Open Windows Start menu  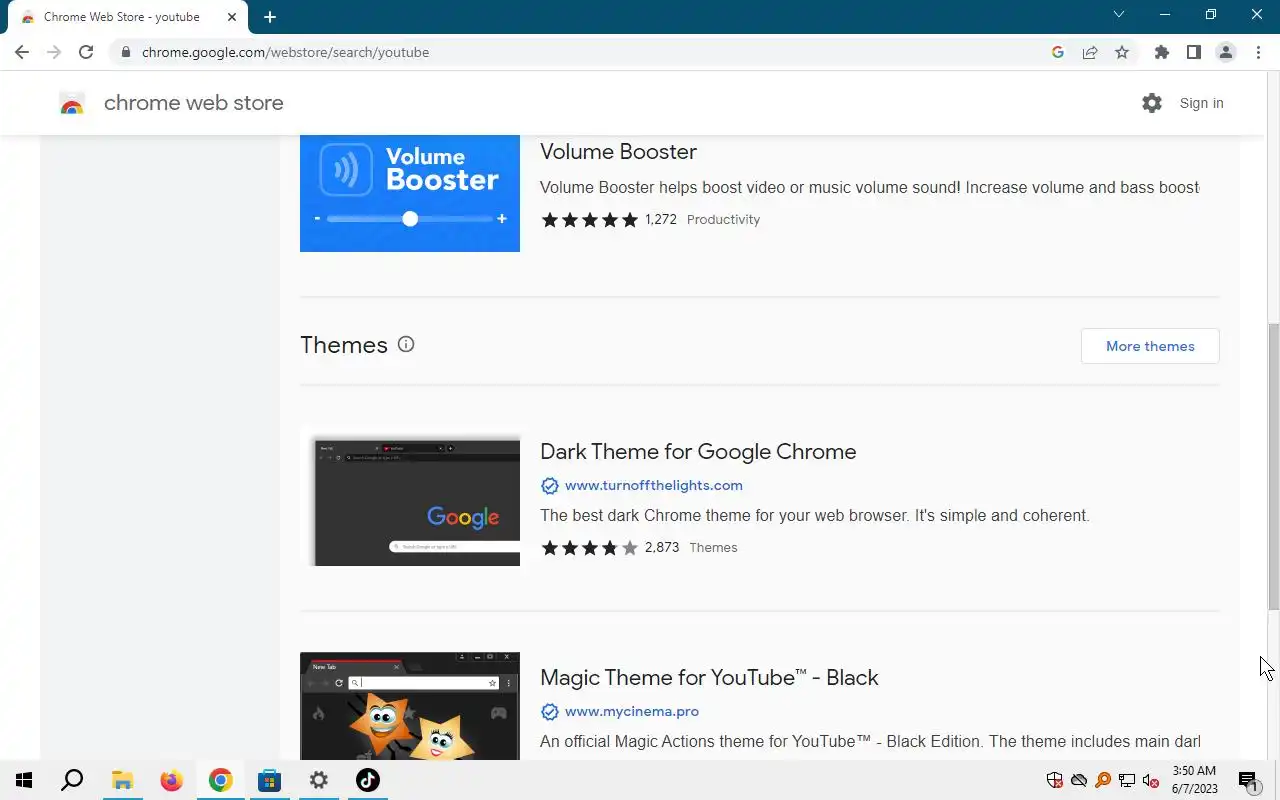pyautogui.click(x=24, y=780)
